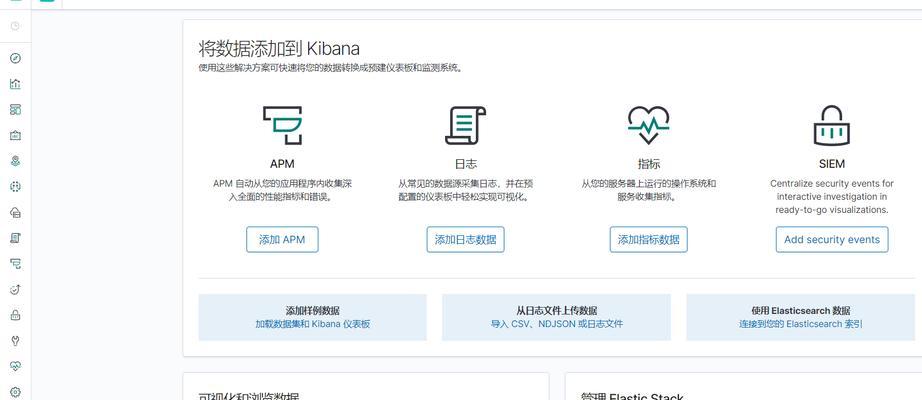Screen dimensions: 922x400
Task: Click the Centralize security events description text
Action: (x=832, y=196)
